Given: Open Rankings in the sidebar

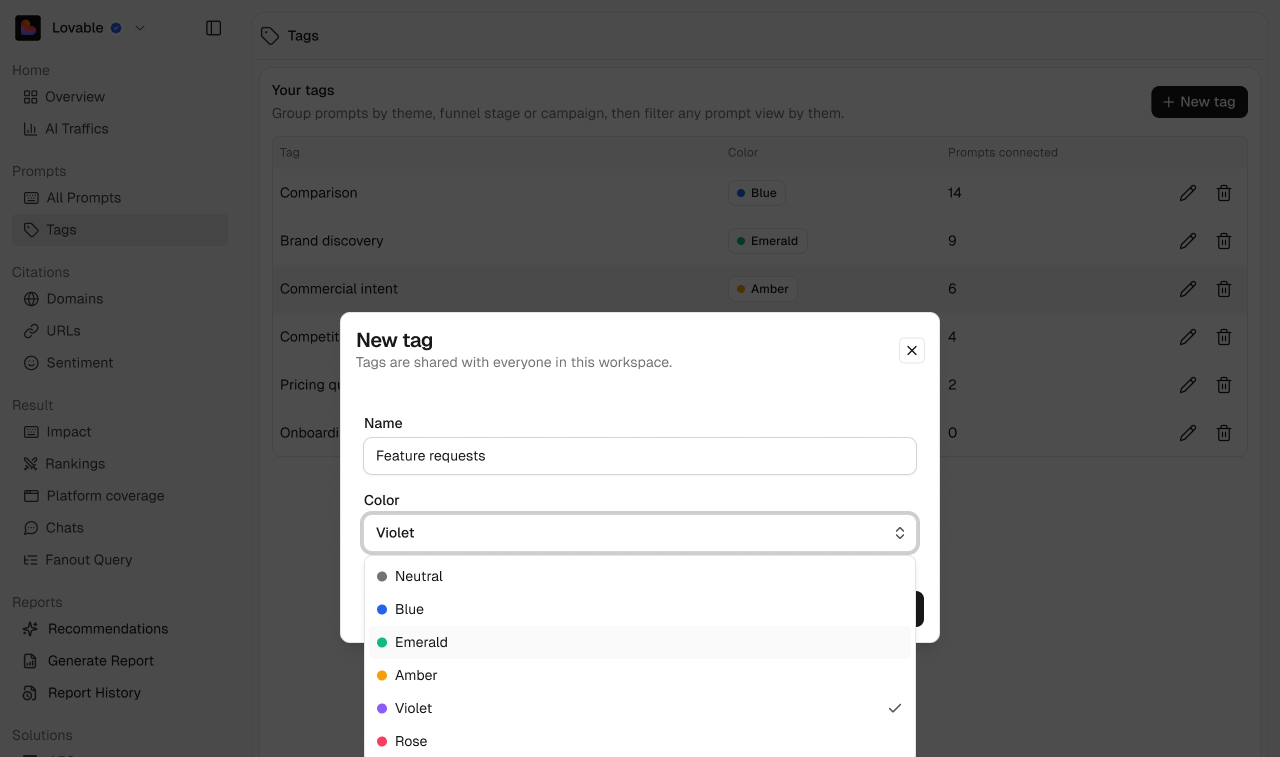Looking at the screenshot, I should click(x=120, y=464).
